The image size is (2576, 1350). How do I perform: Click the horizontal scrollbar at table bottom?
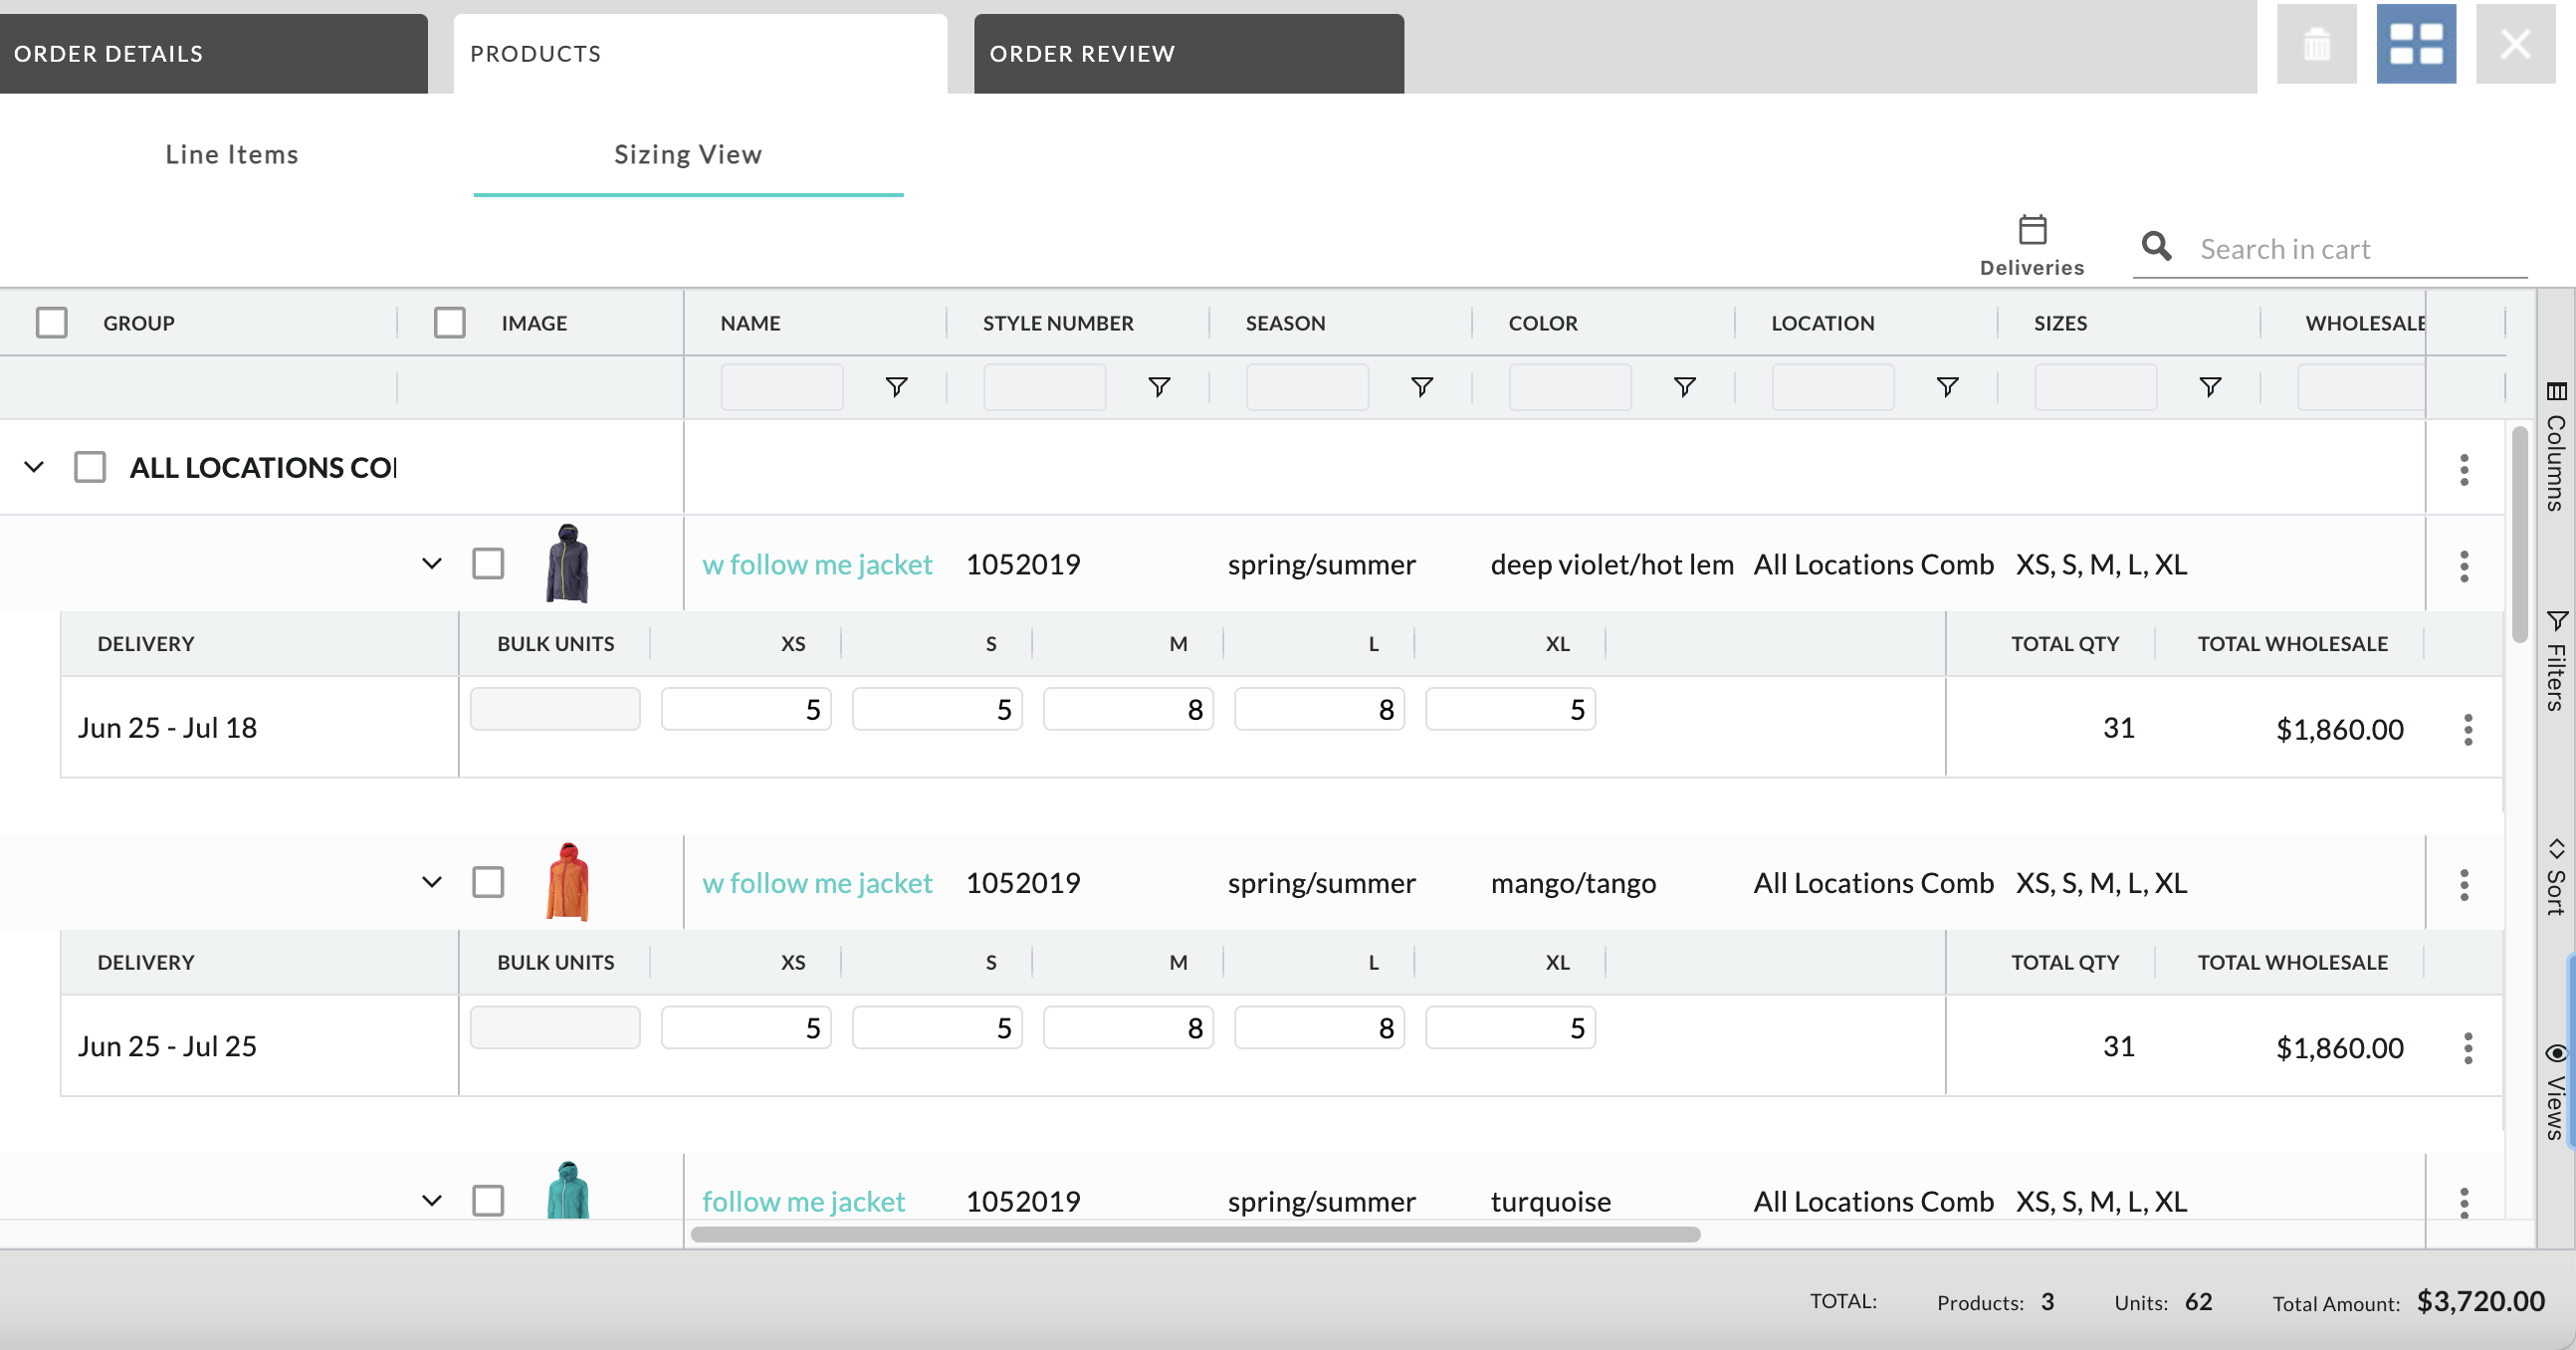[1195, 1234]
